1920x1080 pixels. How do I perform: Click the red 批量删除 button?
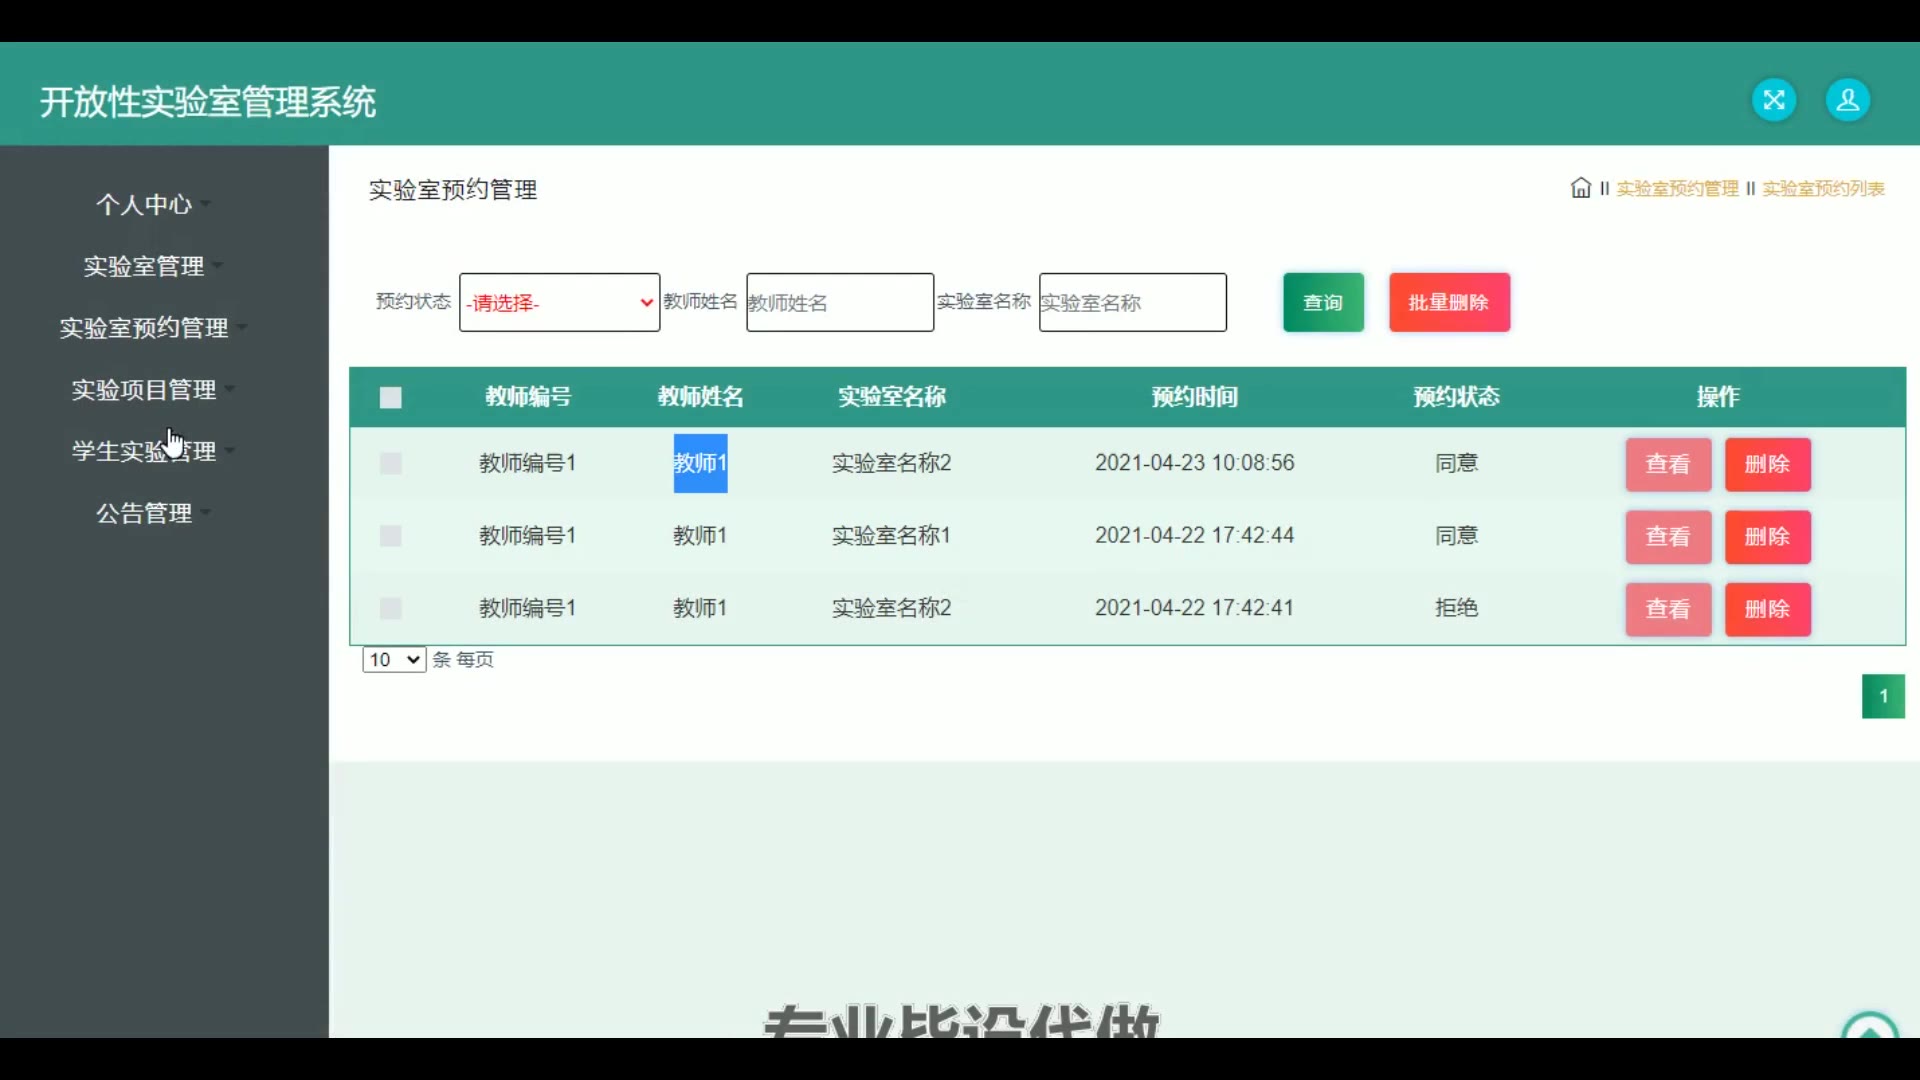[x=1449, y=302]
